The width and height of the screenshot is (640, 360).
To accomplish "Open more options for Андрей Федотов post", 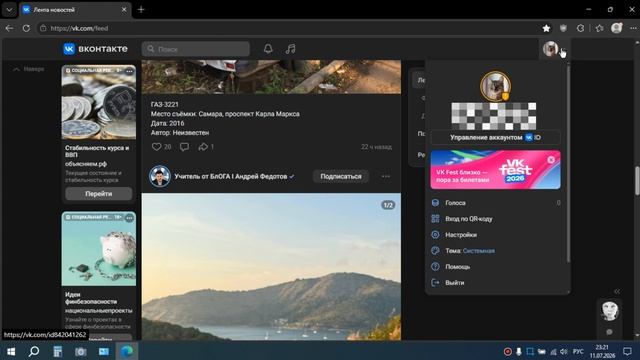I will (386, 176).
